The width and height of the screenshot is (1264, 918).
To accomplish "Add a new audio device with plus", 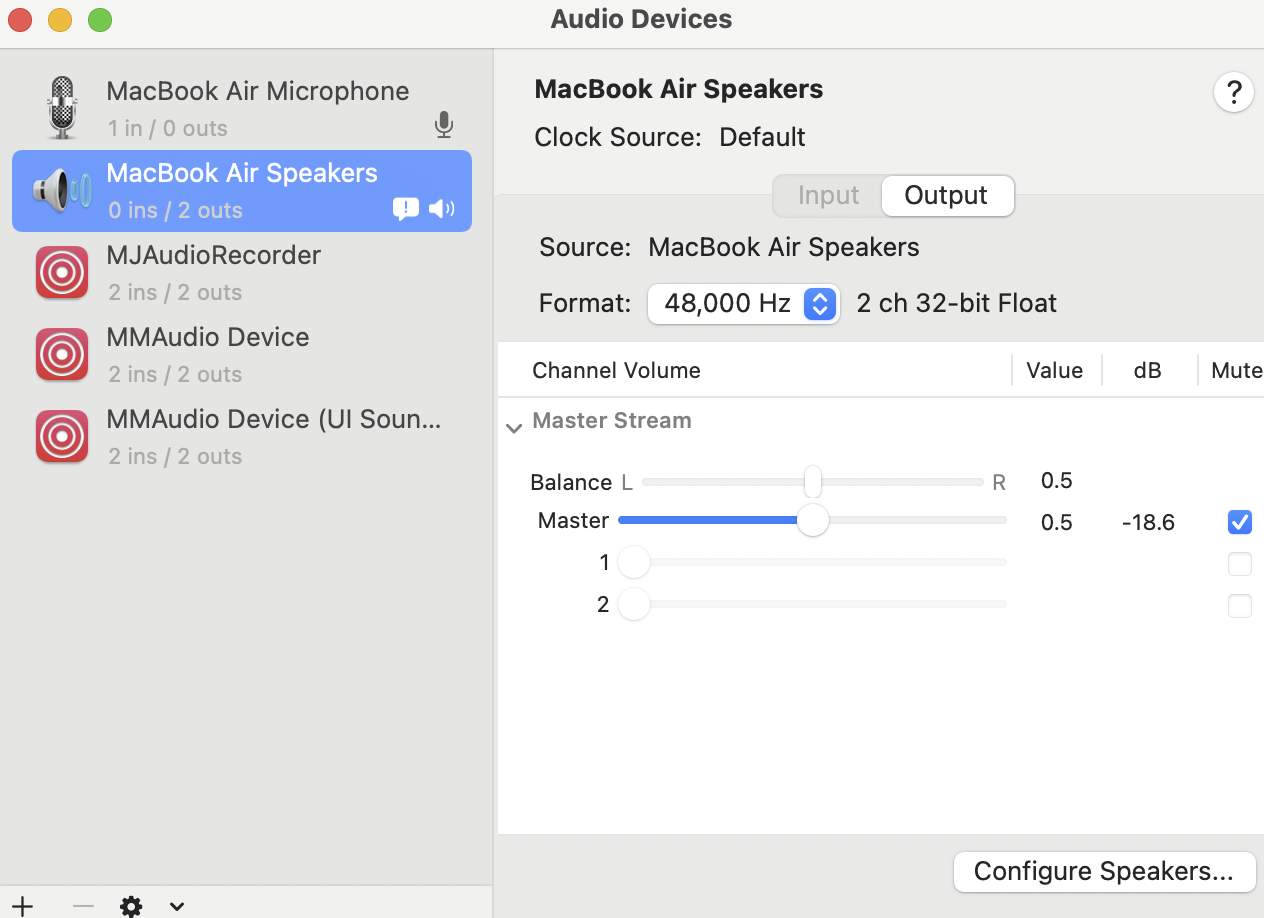I will click(22, 906).
